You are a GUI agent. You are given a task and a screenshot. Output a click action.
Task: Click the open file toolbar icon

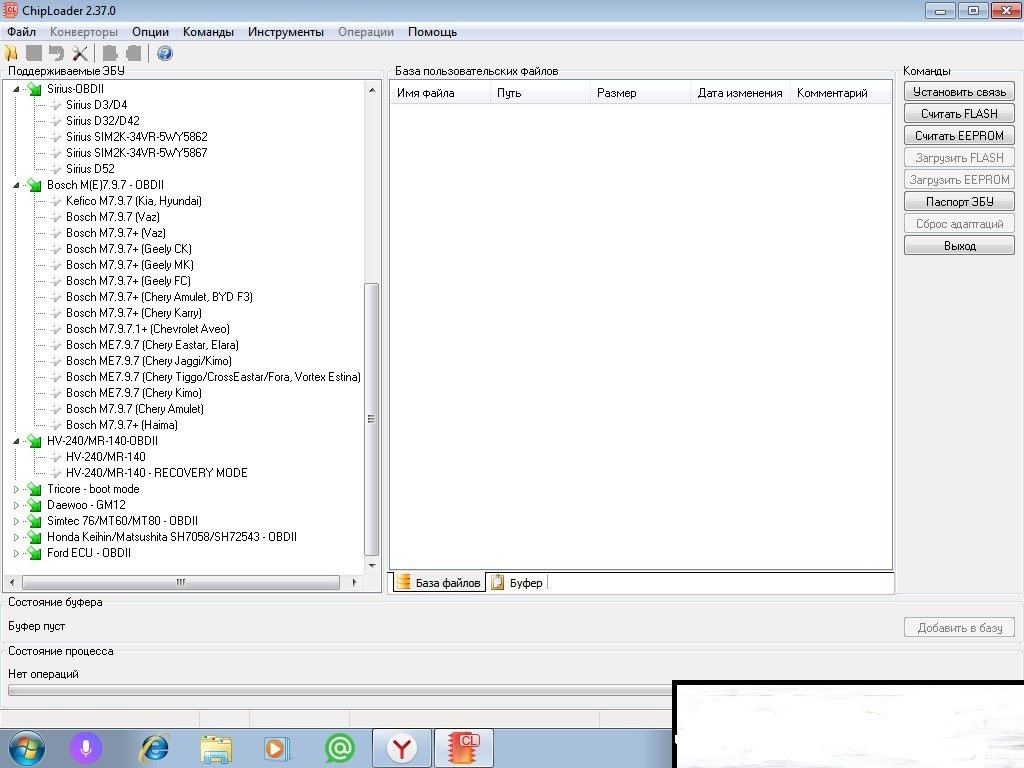click(x=12, y=53)
